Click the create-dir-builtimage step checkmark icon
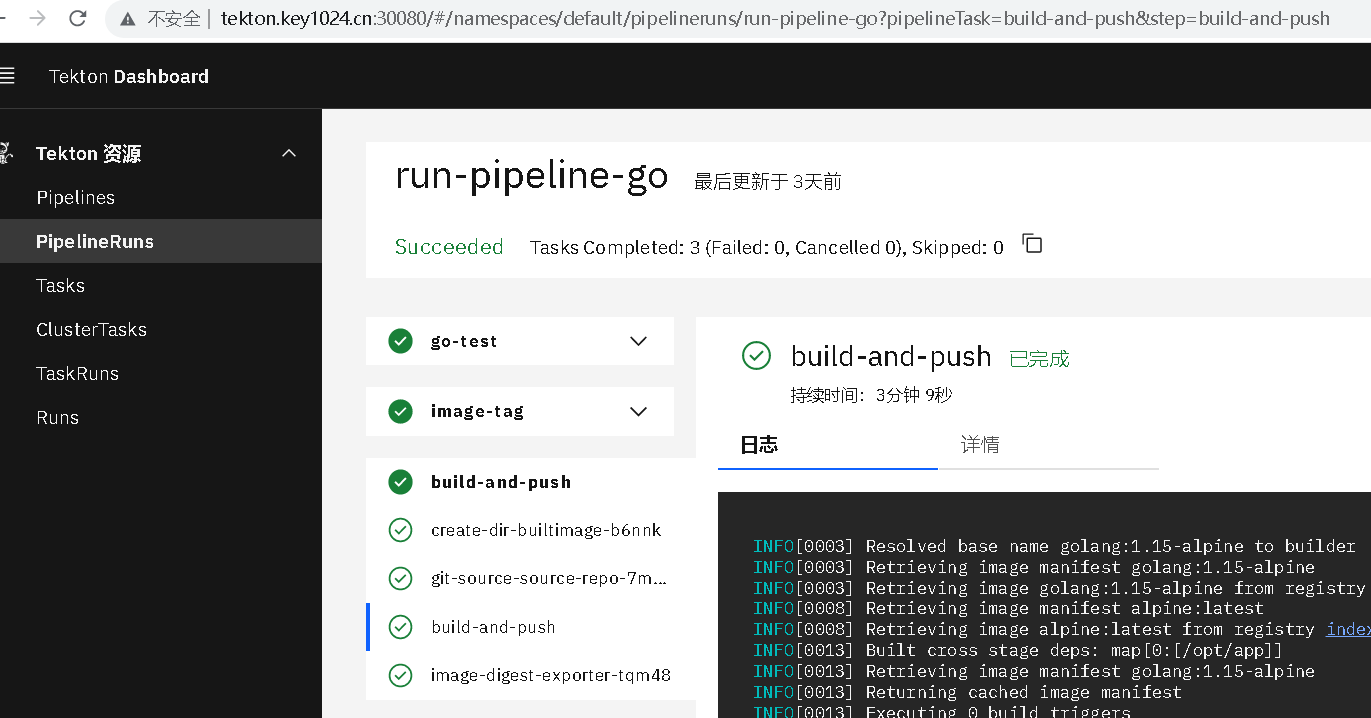The image size is (1371, 718). coord(400,530)
